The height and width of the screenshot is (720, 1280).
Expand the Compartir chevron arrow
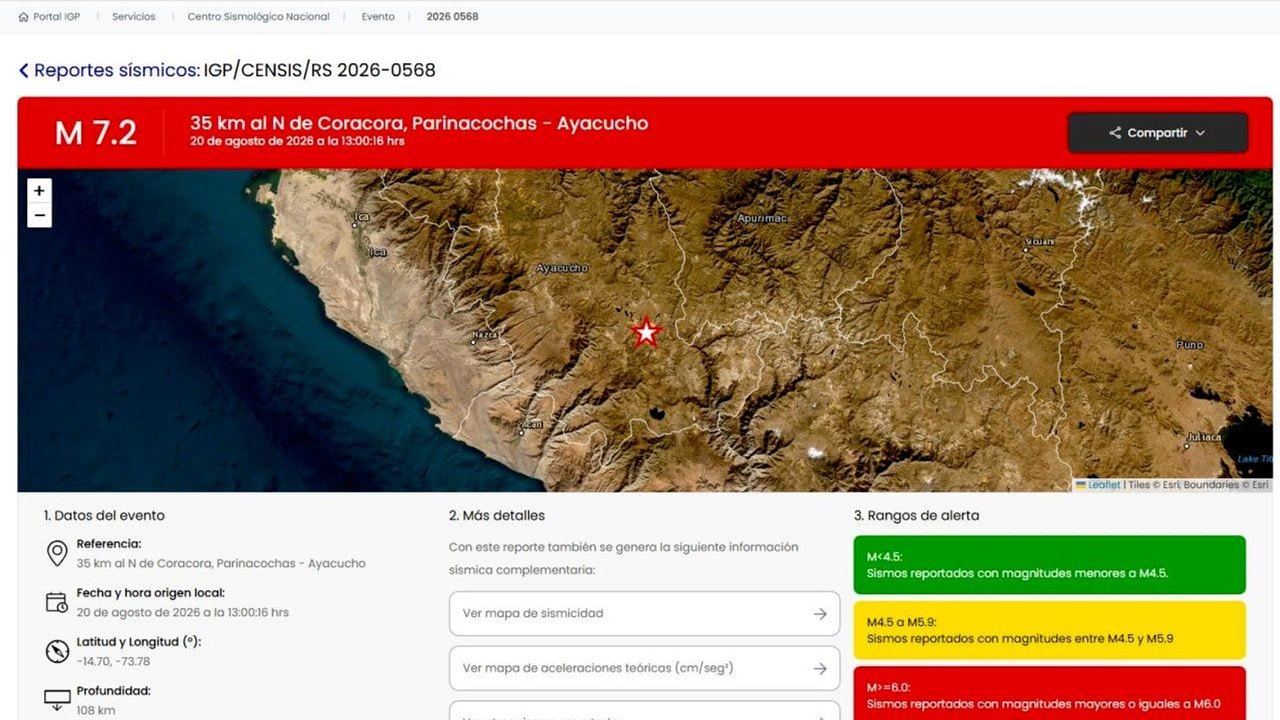pos(1200,133)
